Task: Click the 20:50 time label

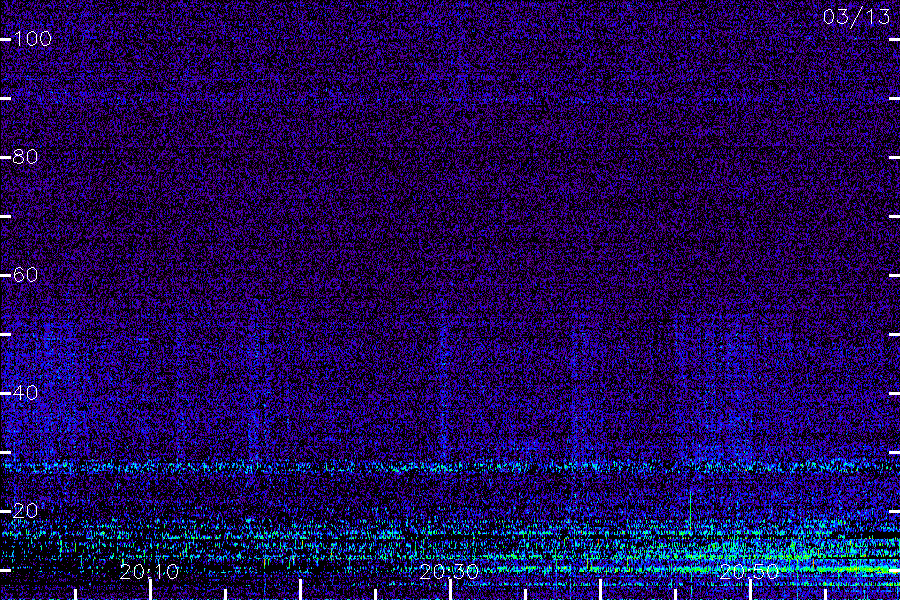Action: click(749, 572)
